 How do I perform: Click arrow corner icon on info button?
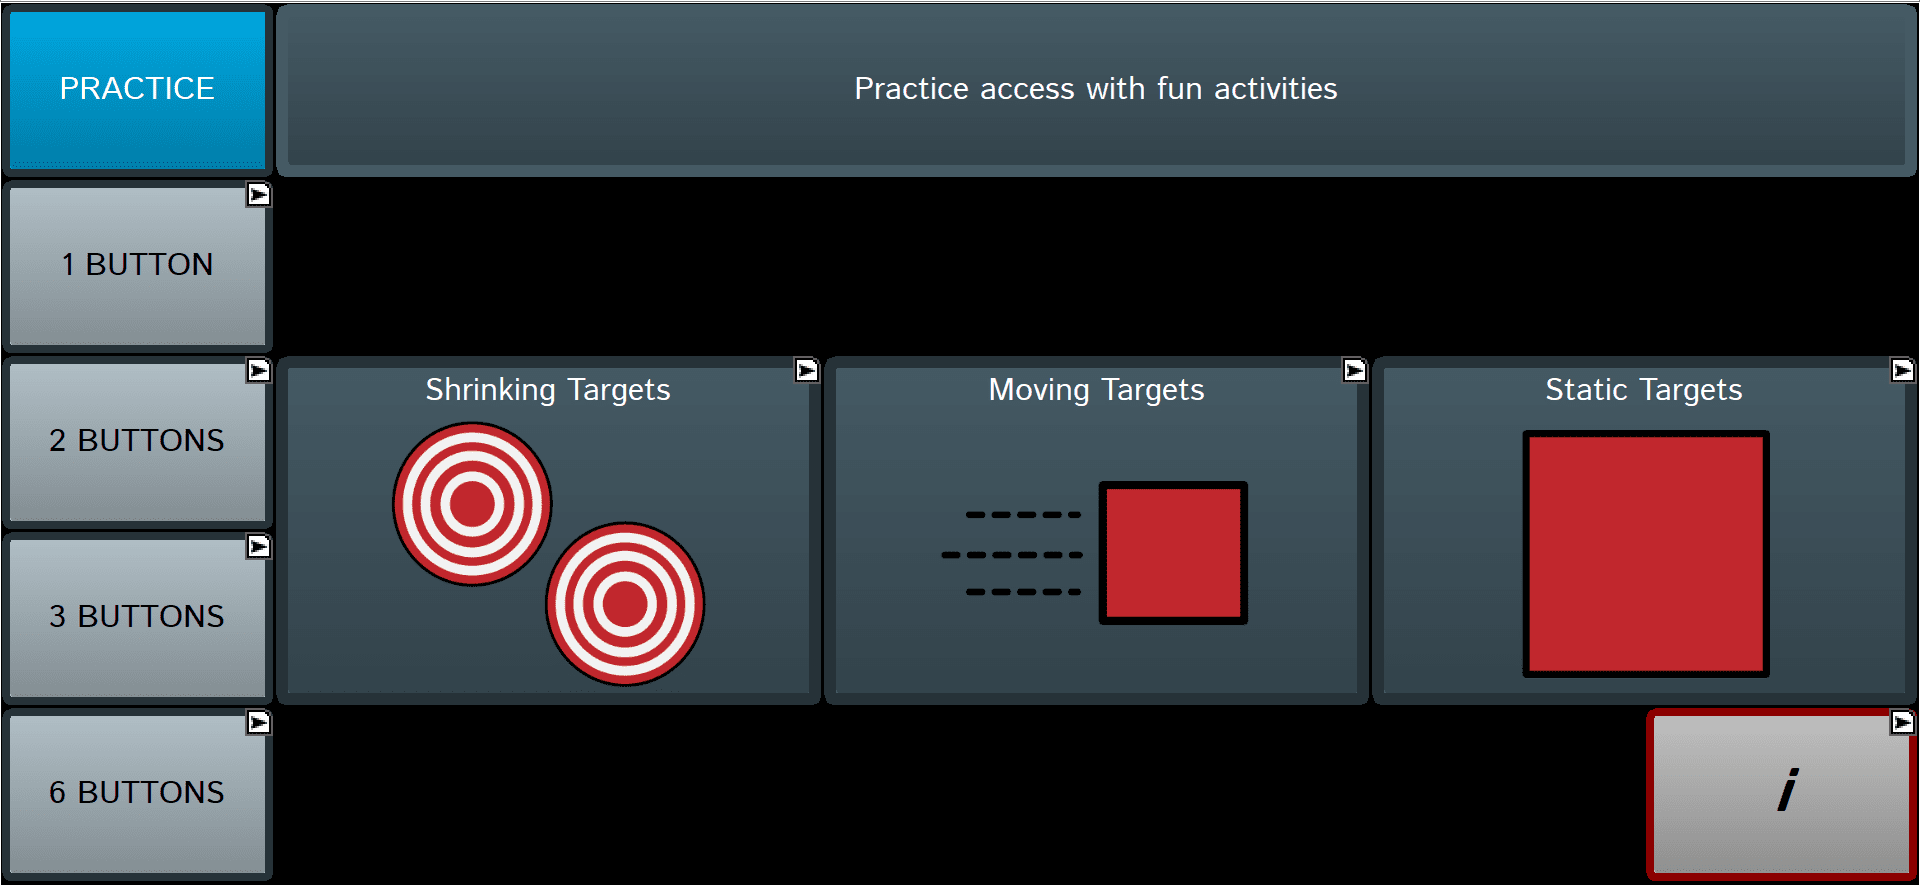1902,722
